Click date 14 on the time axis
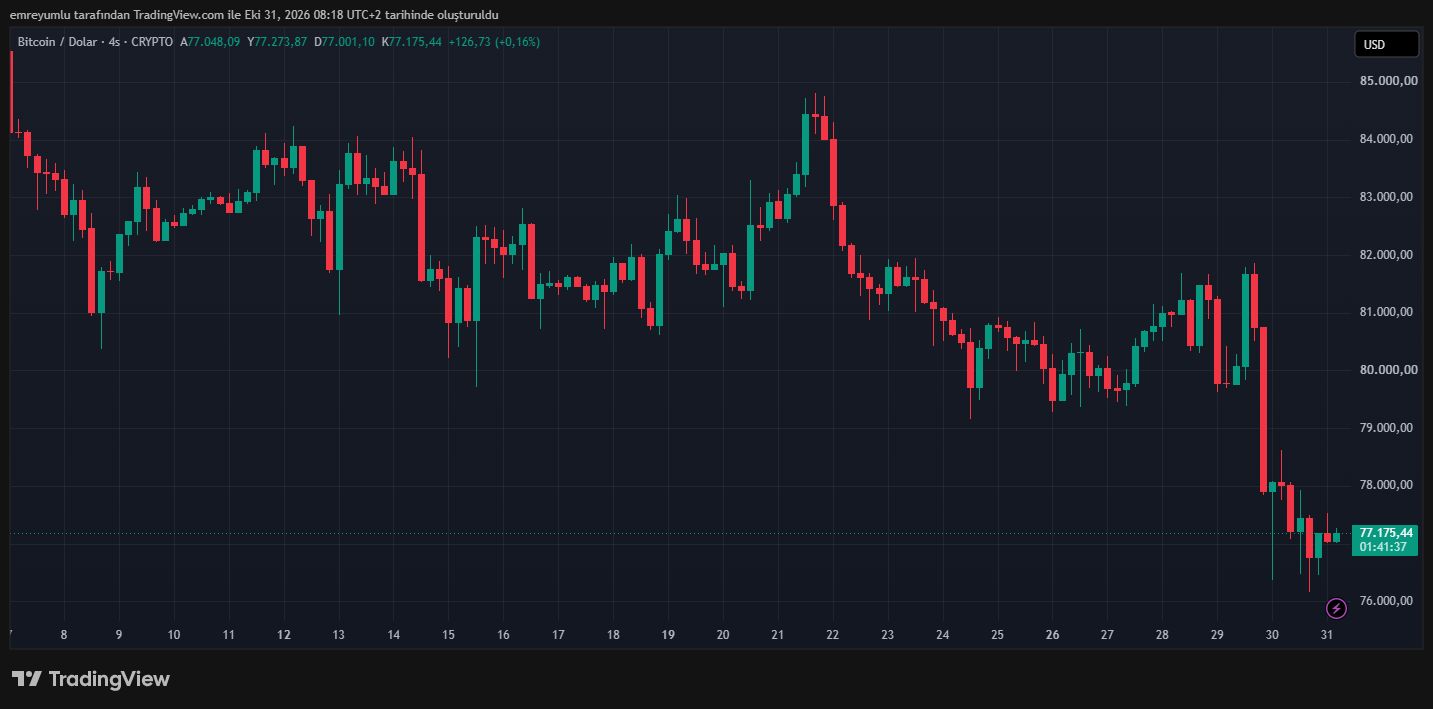The width and height of the screenshot is (1433, 709). (x=394, y=635)
